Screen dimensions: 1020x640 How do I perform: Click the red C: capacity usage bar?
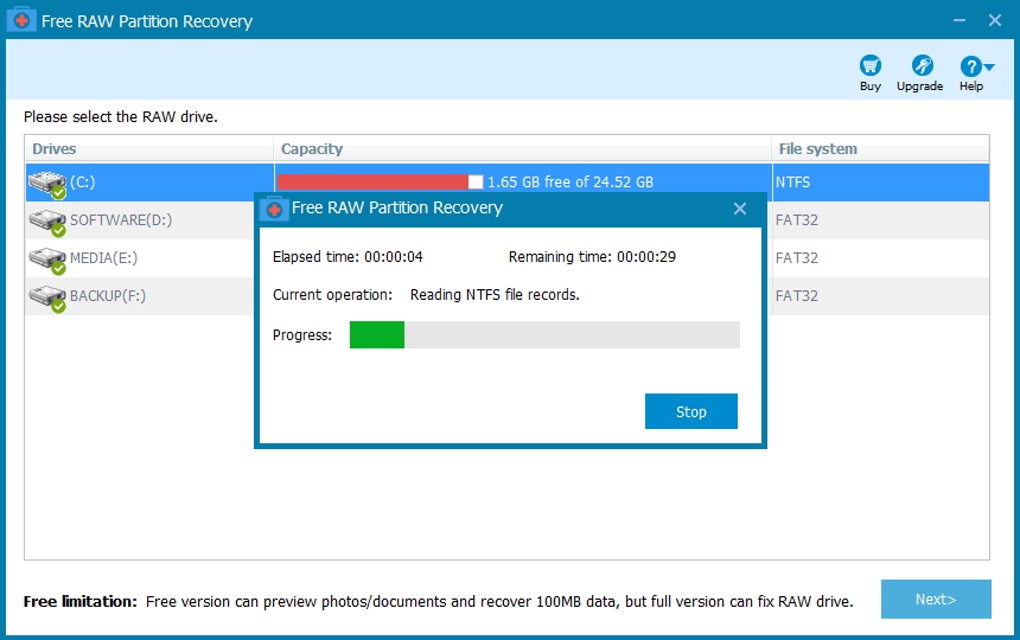click(372, 182)
